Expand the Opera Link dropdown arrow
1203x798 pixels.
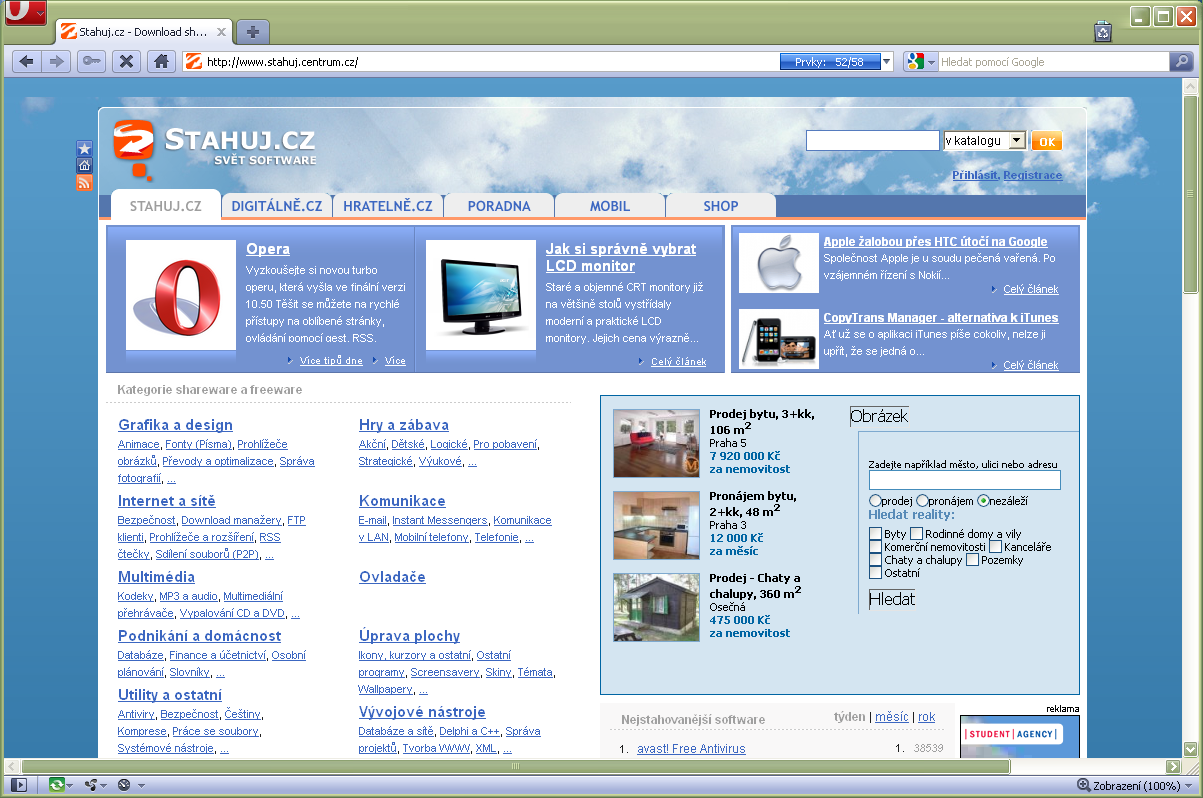point(72,786)
